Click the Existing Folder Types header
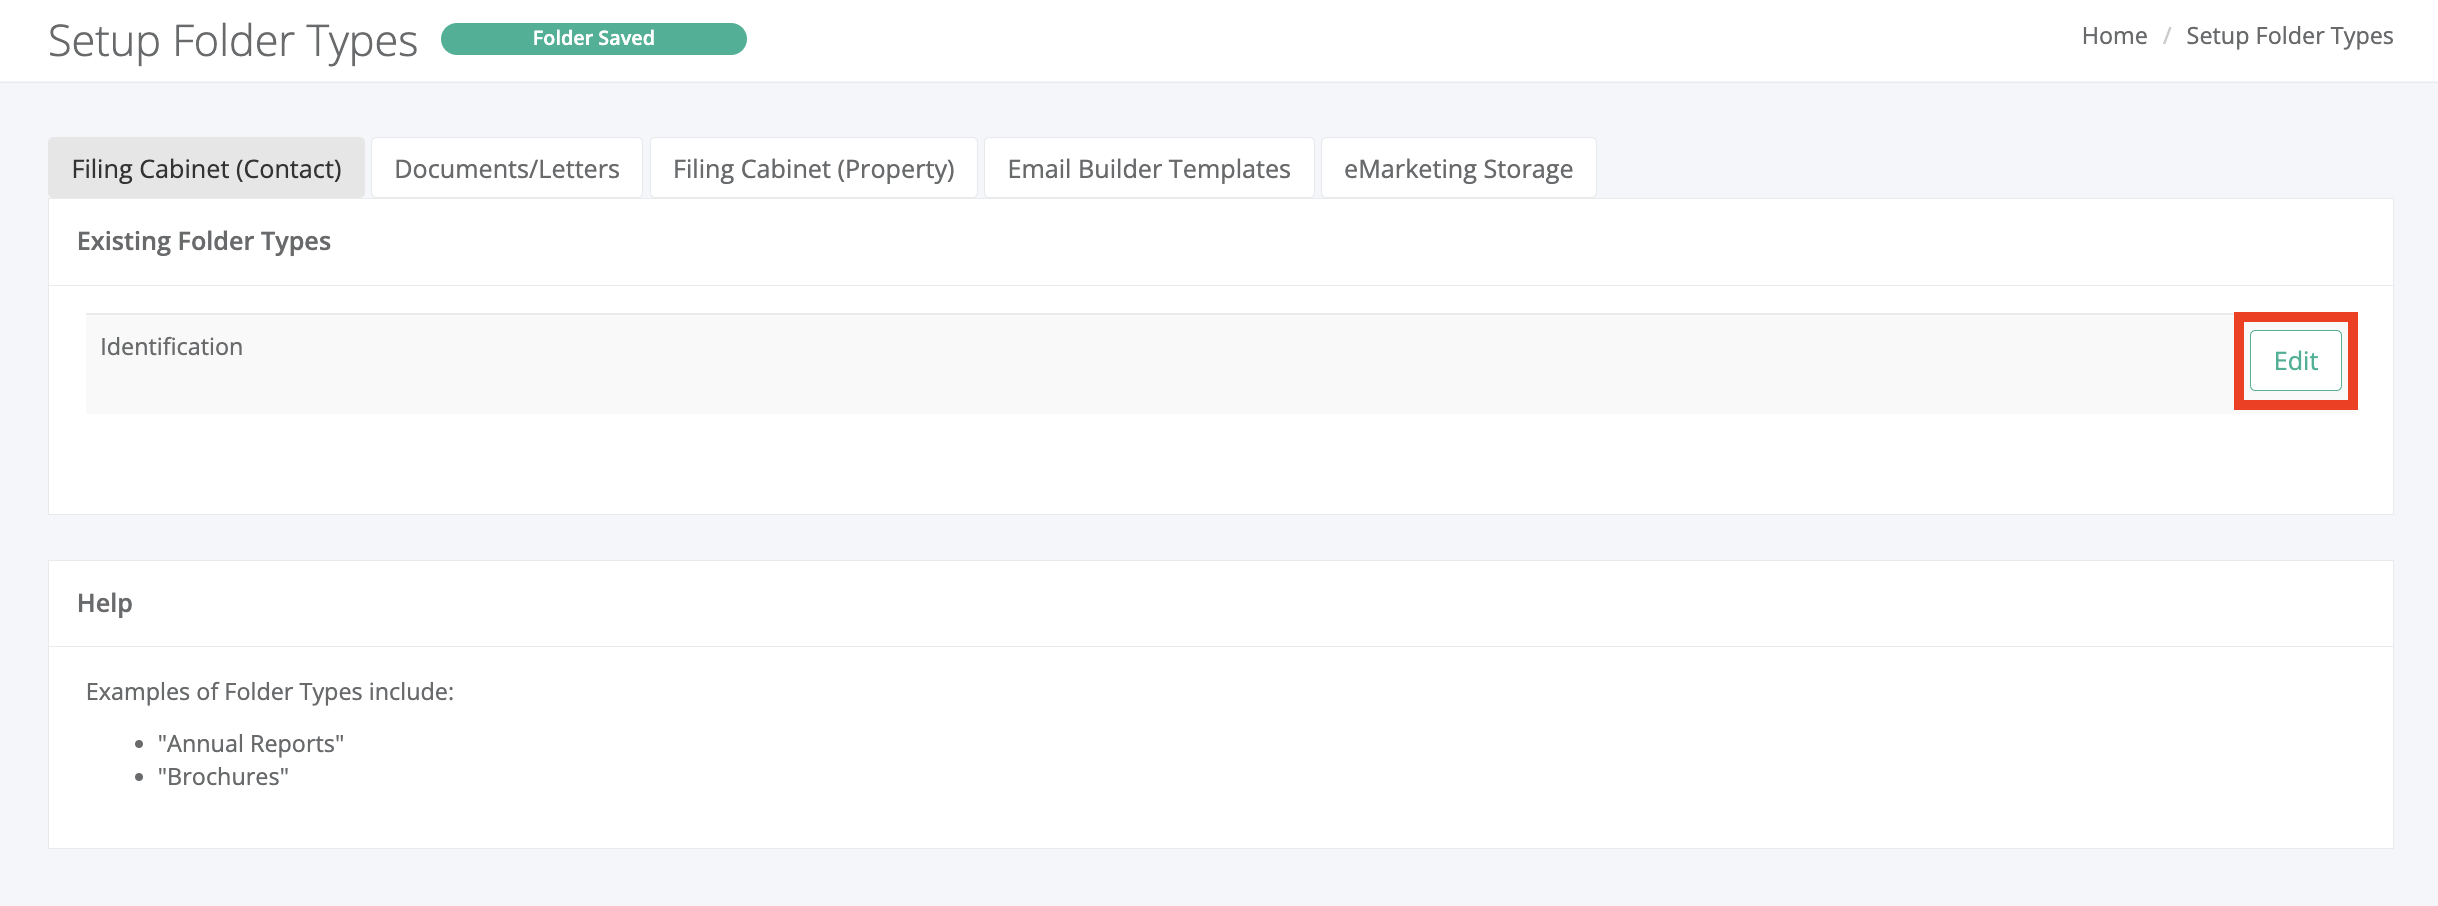The image size is (2438, 906). pos(204,241)
